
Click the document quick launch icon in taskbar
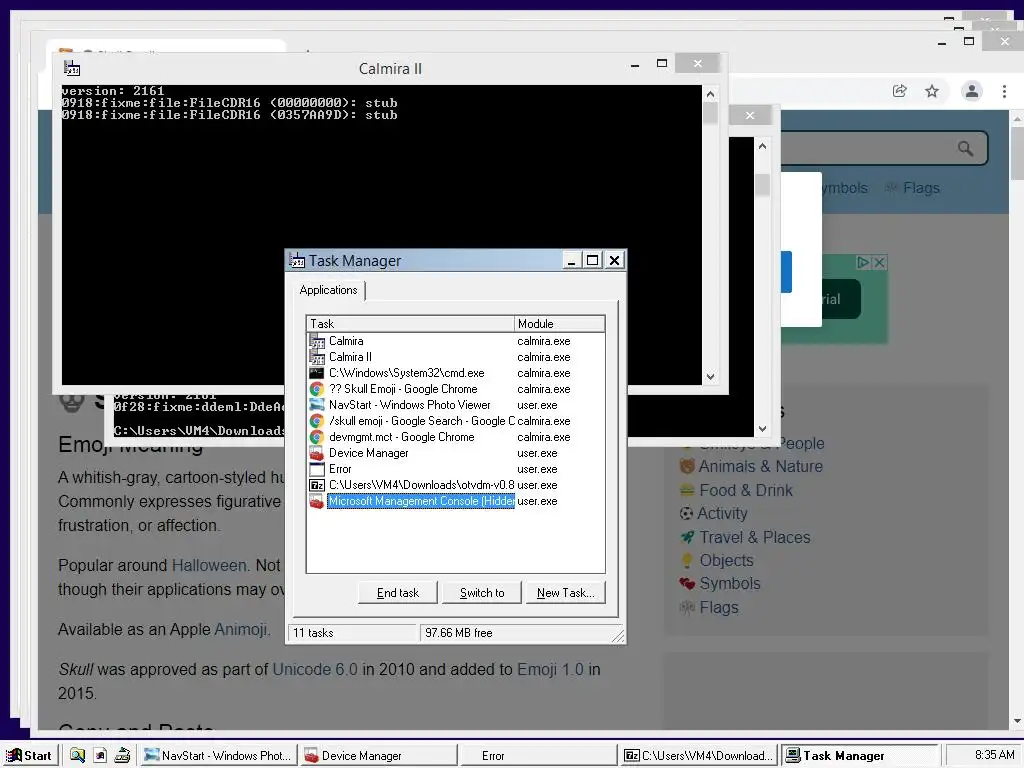pyautogui.click(x=100, y=756)
